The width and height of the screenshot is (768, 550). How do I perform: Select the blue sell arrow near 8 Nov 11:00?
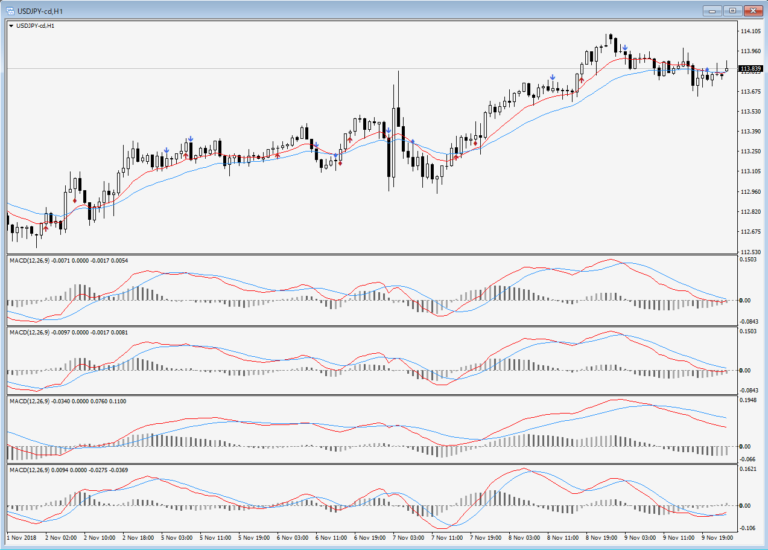coord(552,76)
